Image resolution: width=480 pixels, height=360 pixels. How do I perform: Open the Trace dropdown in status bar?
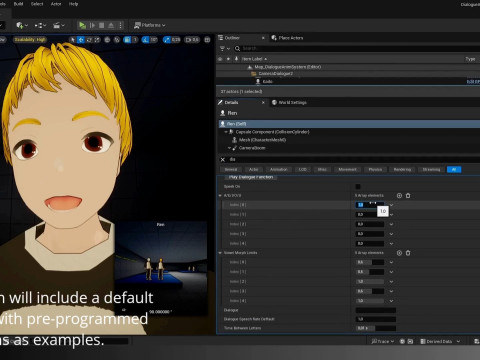point(383,341)
